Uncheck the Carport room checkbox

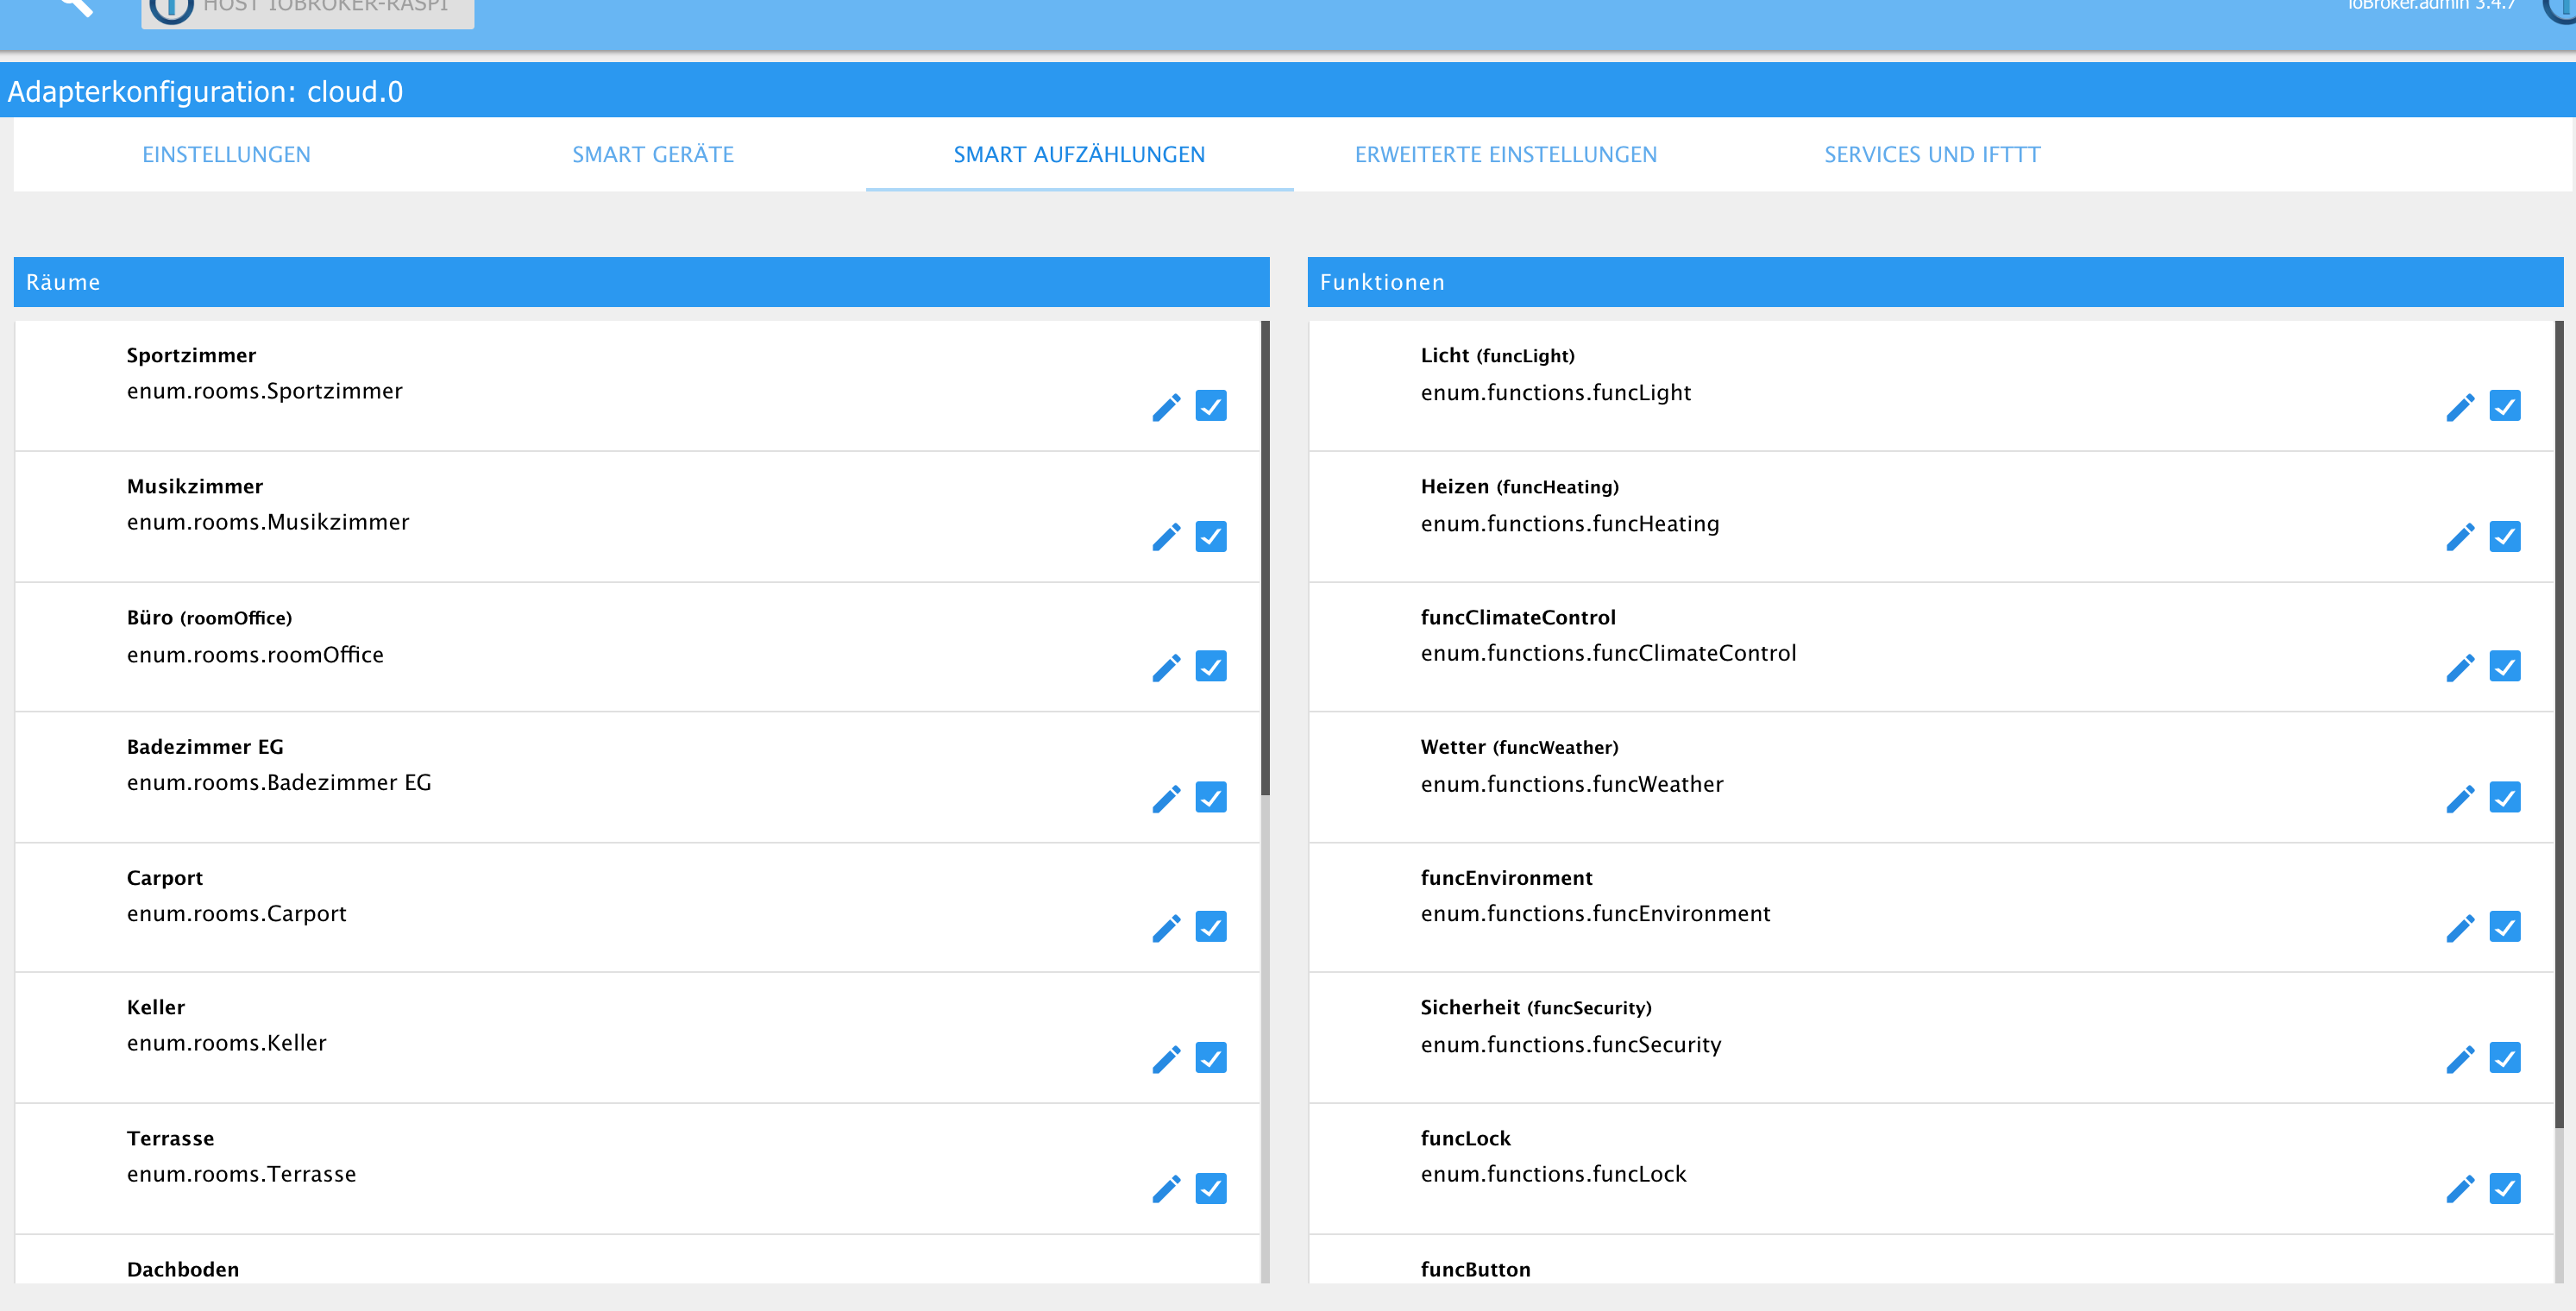tap(1211, 926)
